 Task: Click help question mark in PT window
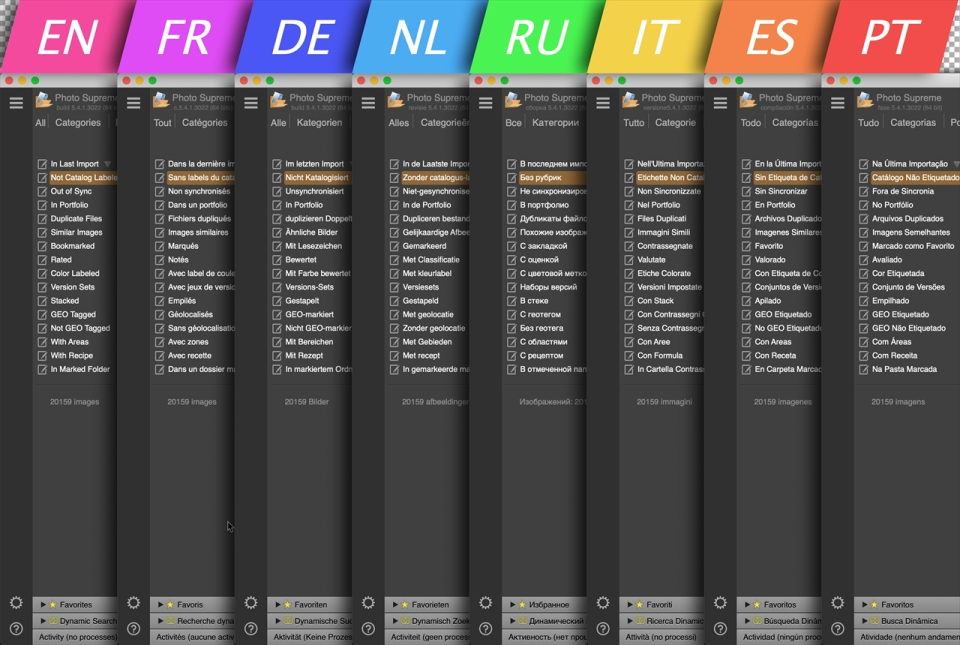[x=838, y=628]
